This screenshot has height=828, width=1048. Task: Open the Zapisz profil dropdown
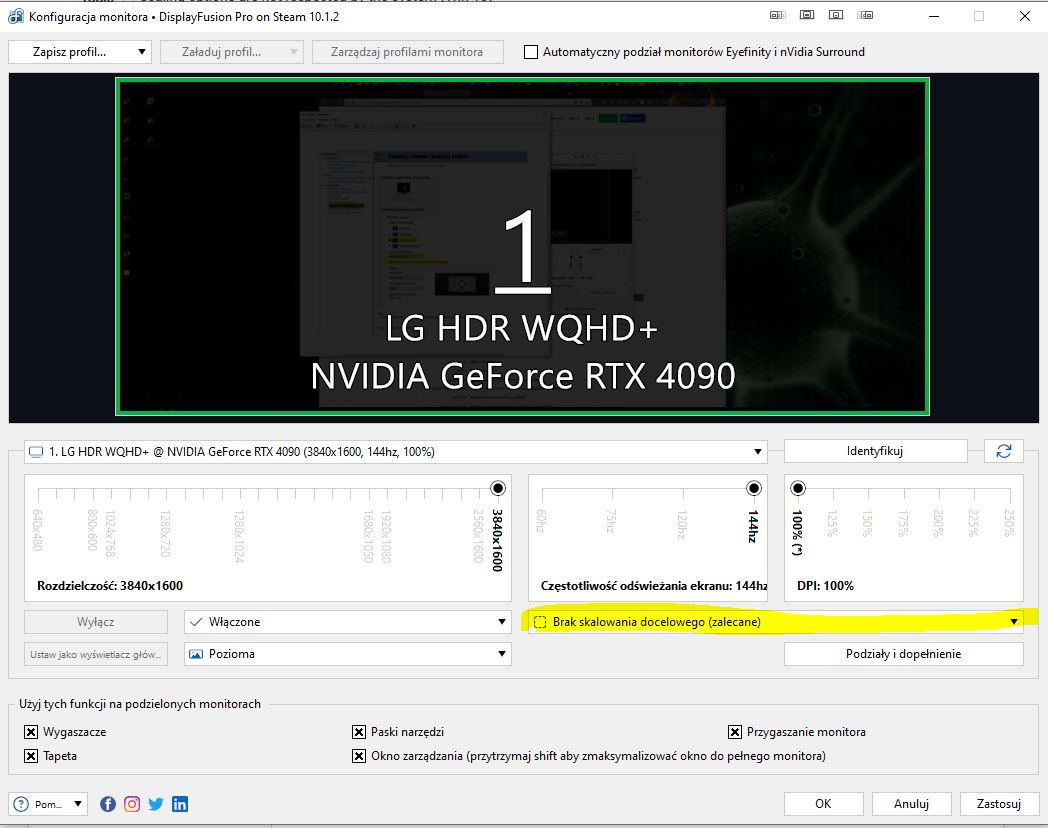(x=79, y=52)
